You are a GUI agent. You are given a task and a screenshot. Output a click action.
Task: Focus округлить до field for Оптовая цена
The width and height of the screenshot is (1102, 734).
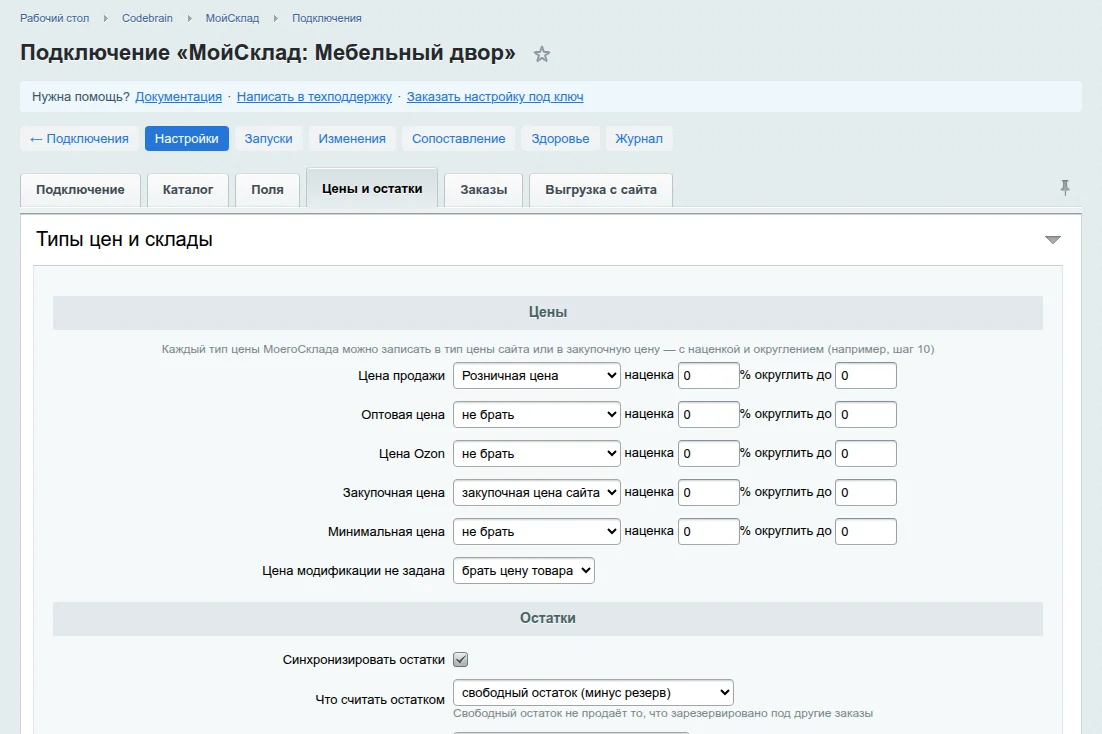point(866,415)
